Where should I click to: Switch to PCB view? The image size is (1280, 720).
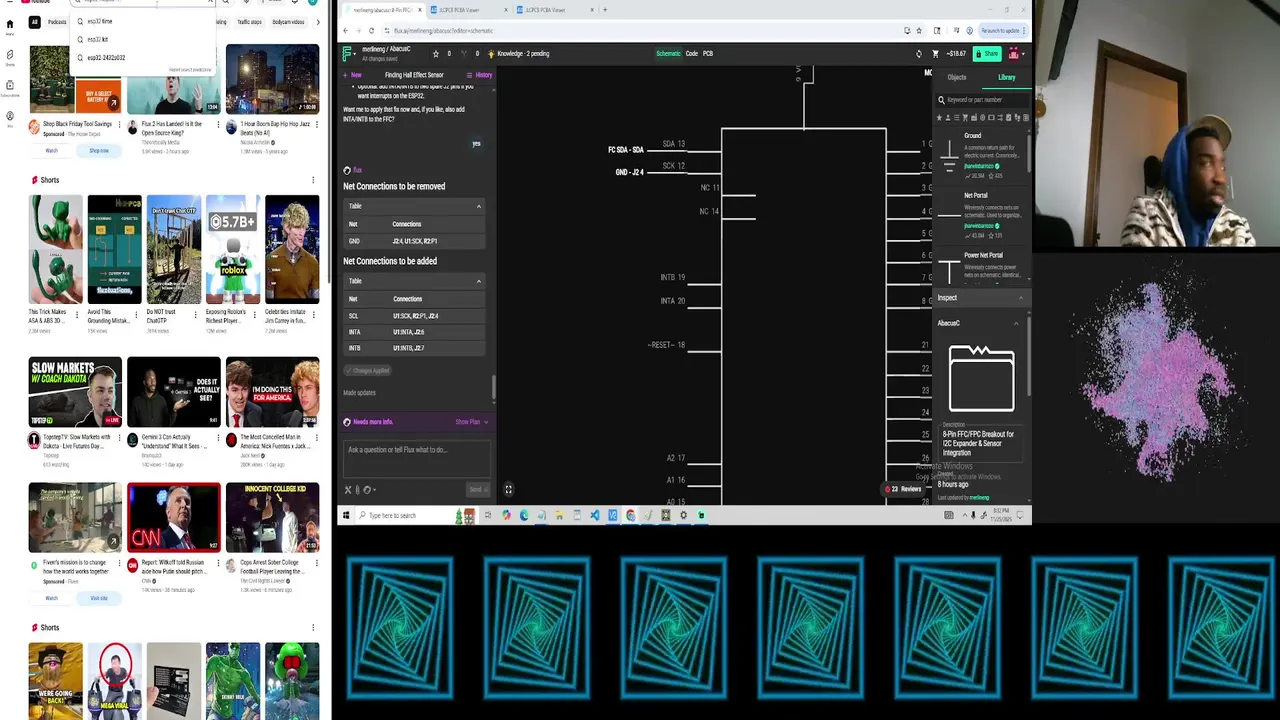coord(708,54)
